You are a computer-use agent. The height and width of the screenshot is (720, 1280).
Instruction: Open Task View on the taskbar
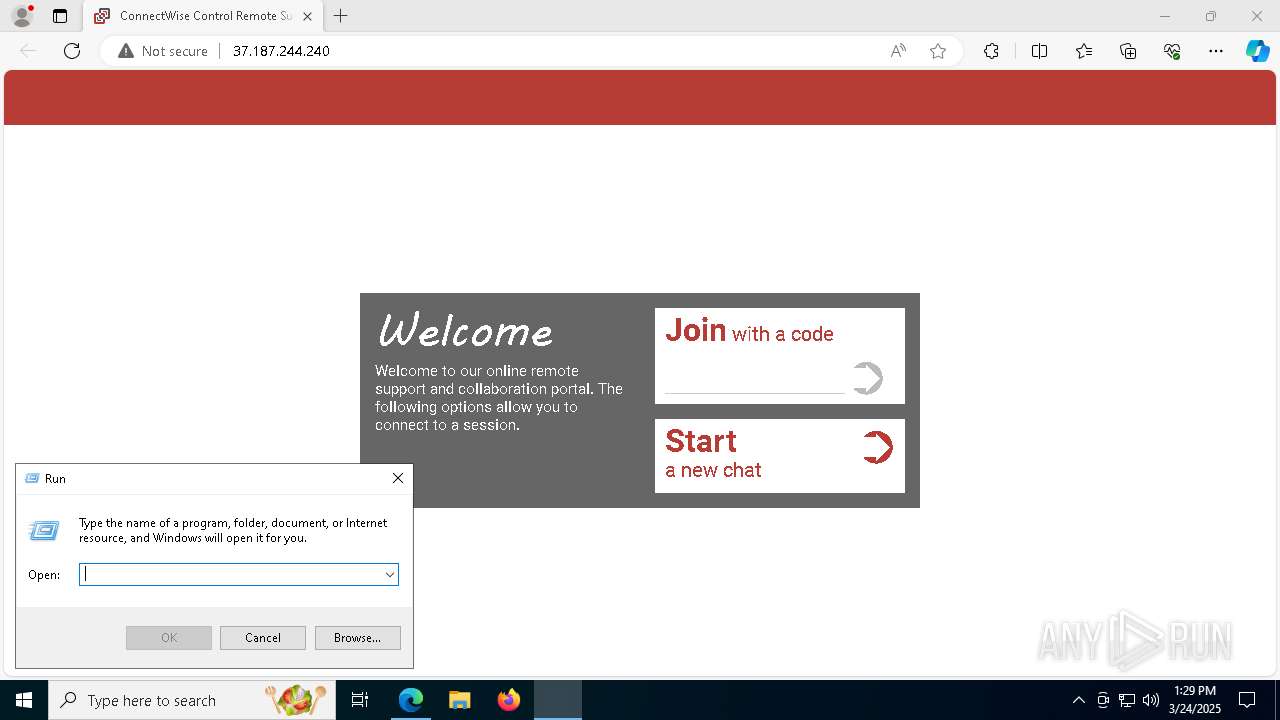[360, 700]
